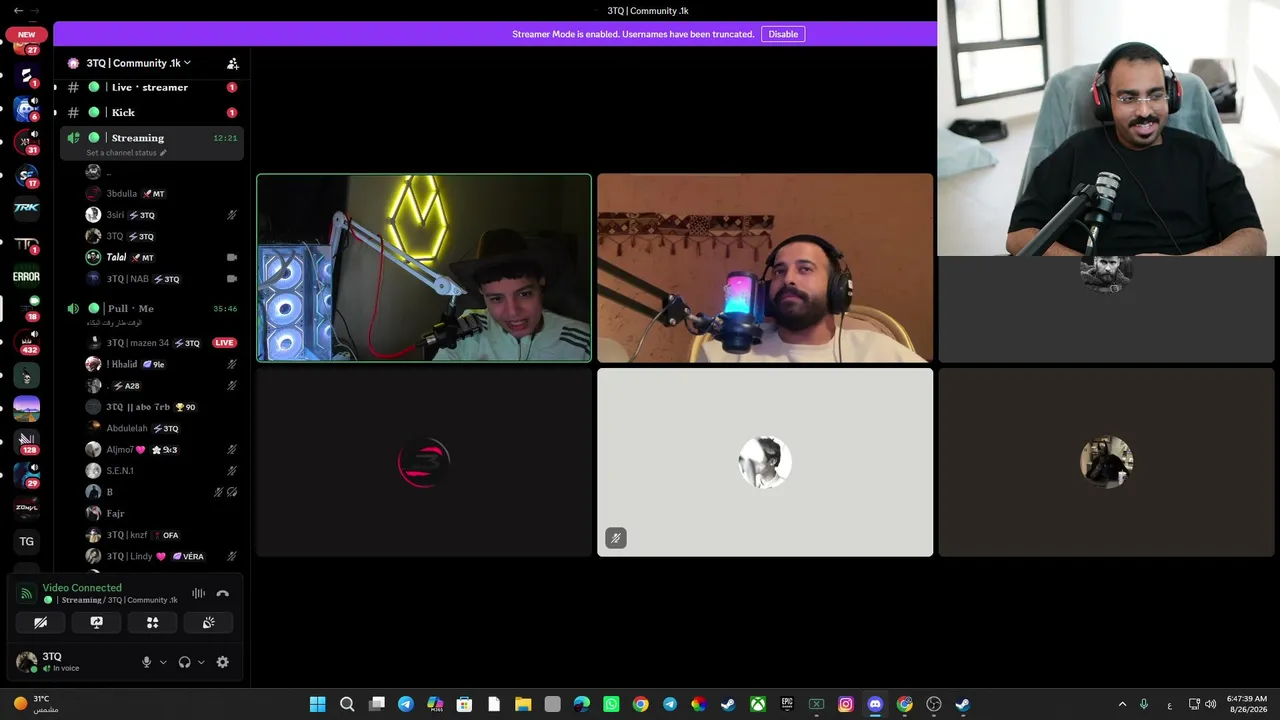Disable Streamer Mode from the banner

[783, 34]
